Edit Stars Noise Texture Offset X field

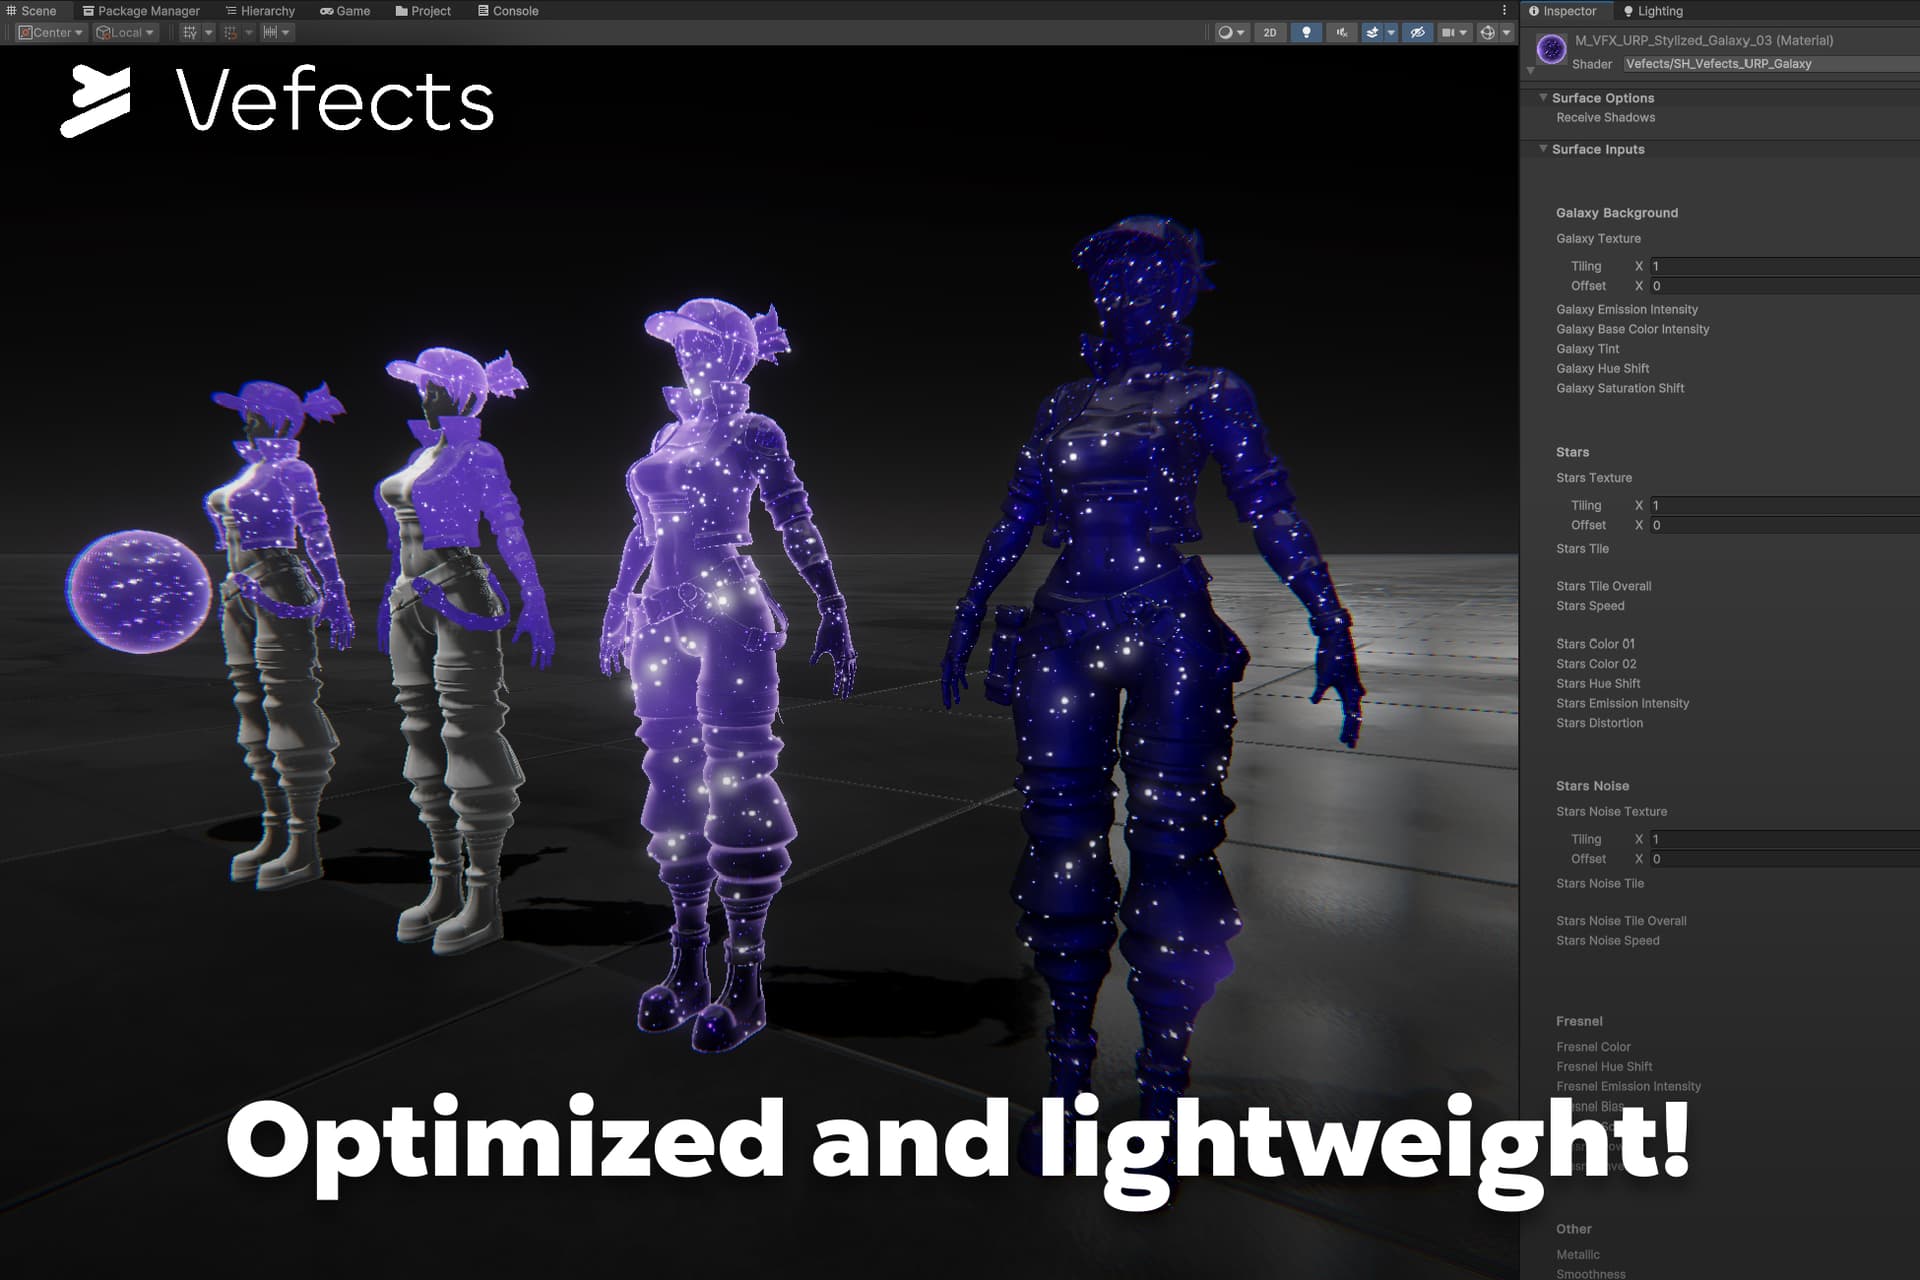coord(1784,859)
